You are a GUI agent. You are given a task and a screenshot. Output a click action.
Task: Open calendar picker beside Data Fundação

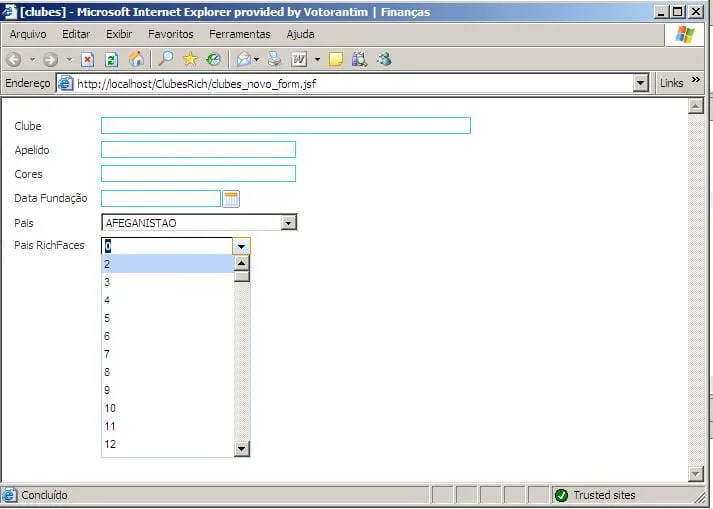click(x=231, y=199)
